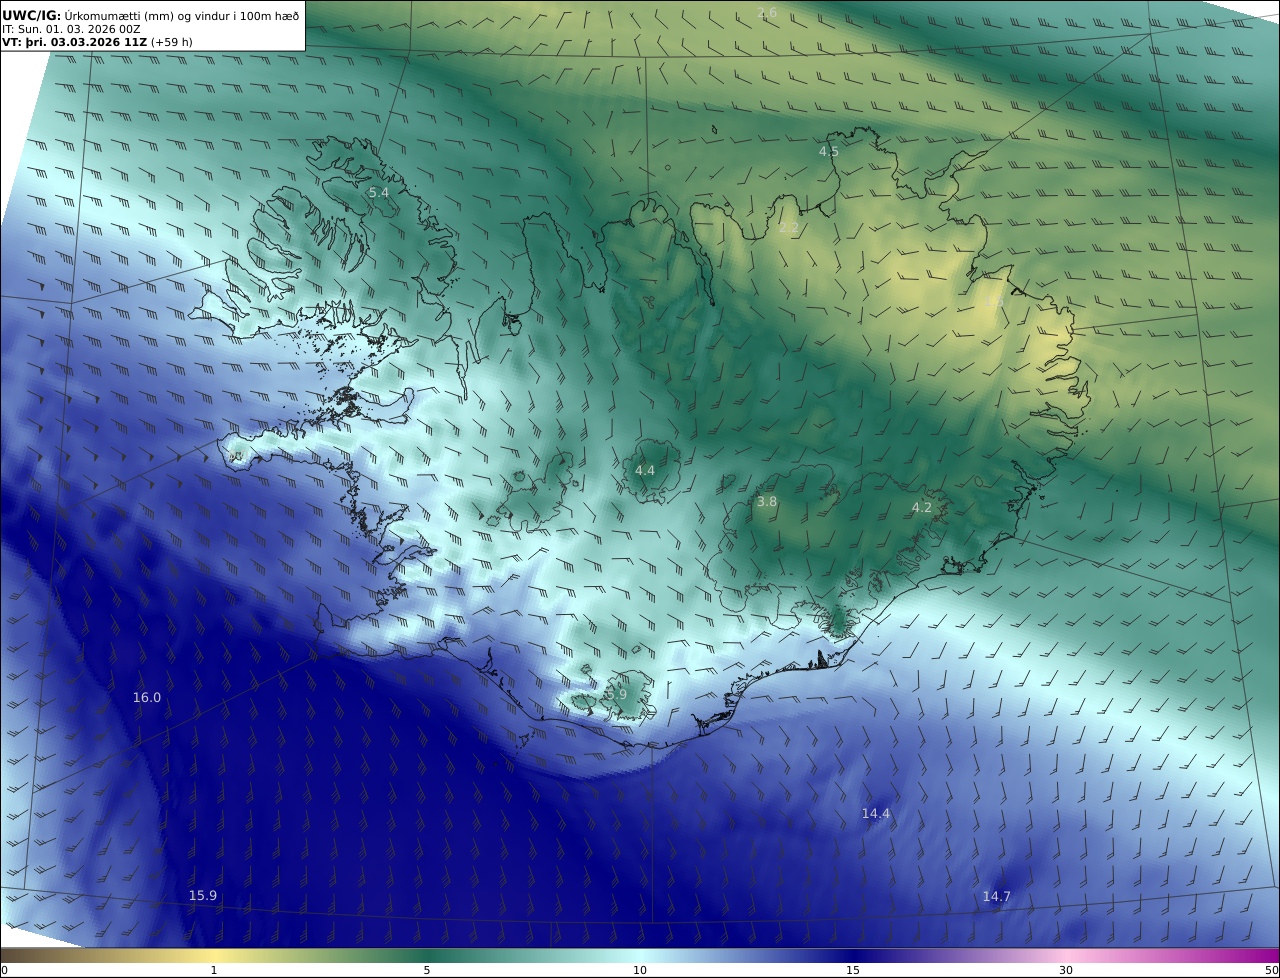Click the 3.8 value label on the map
1280x978 pixels.
click(x=767, y=502)
